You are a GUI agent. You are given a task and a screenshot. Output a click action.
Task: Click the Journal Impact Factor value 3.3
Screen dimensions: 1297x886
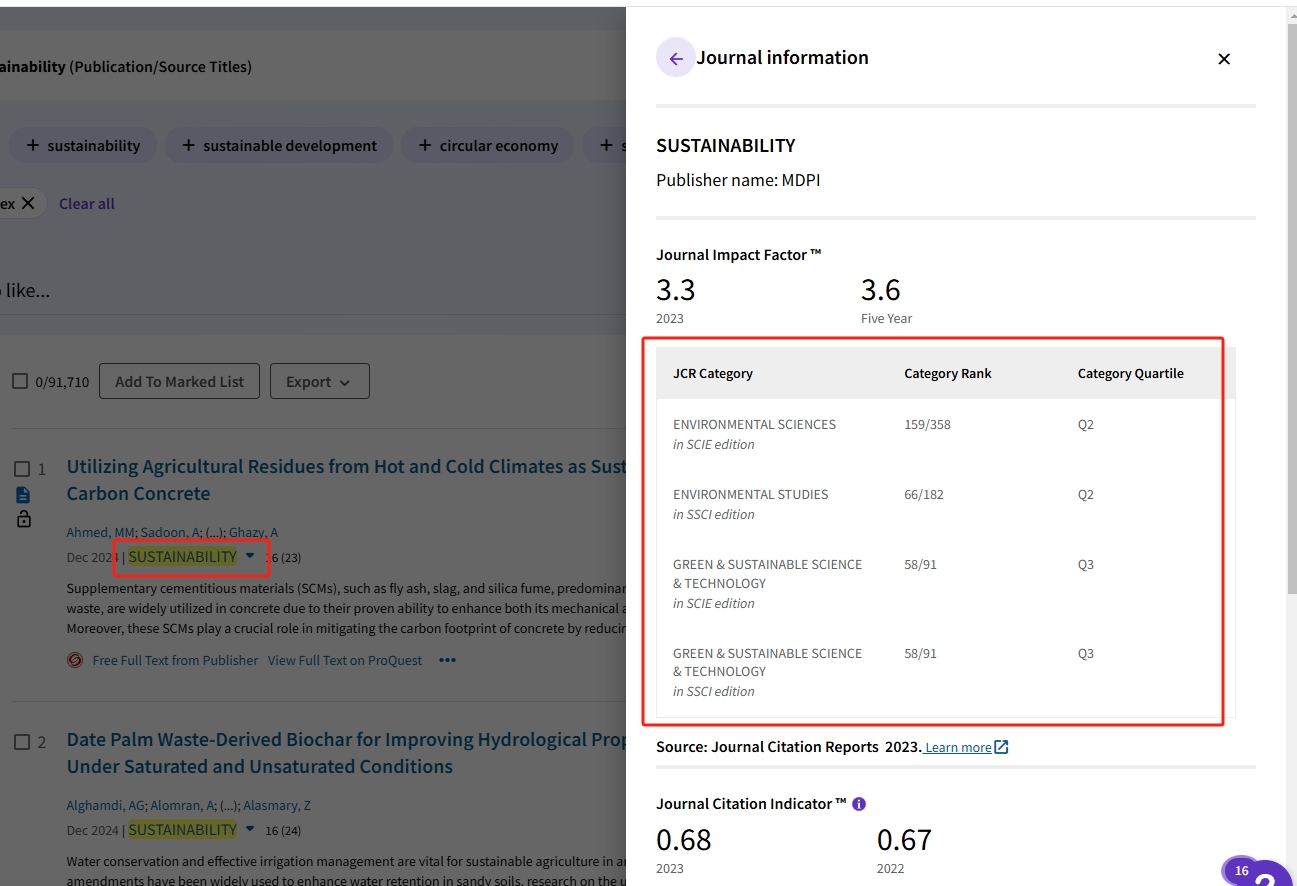675,290
